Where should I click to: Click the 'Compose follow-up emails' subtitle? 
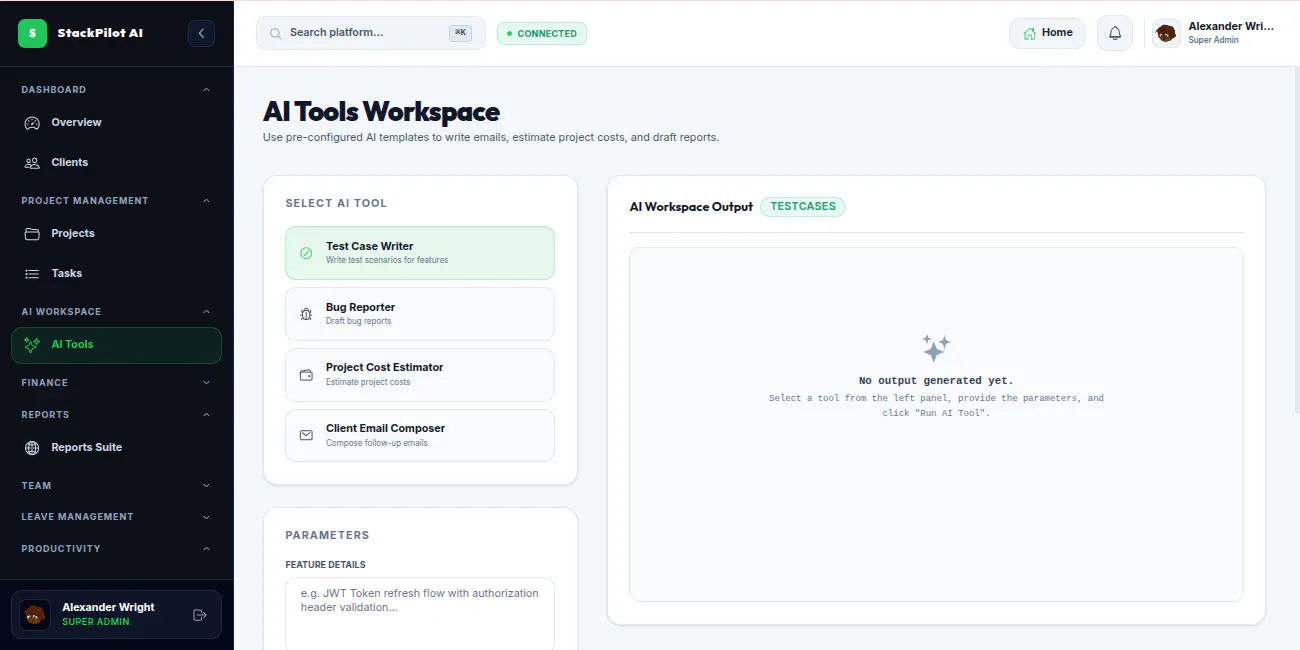(377, 443)
